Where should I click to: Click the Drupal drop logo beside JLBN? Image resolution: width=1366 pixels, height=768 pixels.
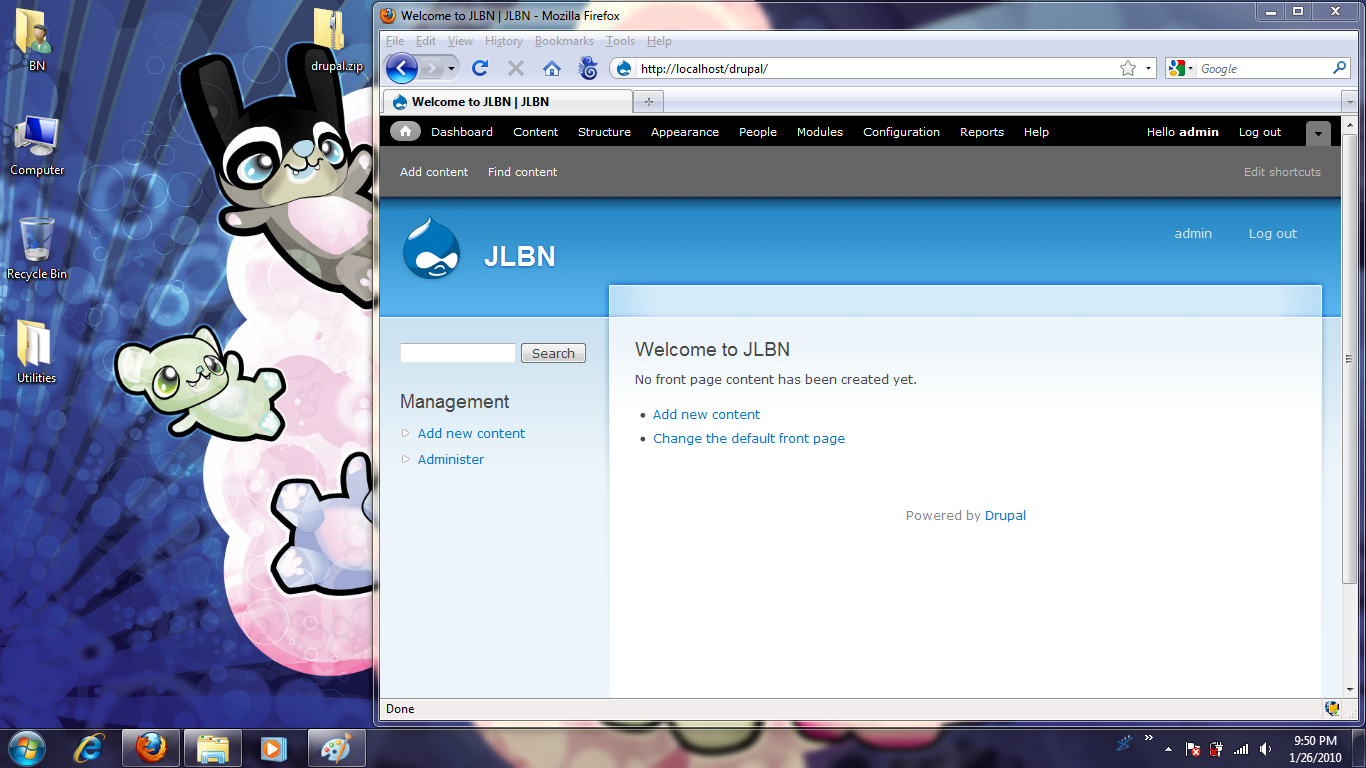click(432, 249)
